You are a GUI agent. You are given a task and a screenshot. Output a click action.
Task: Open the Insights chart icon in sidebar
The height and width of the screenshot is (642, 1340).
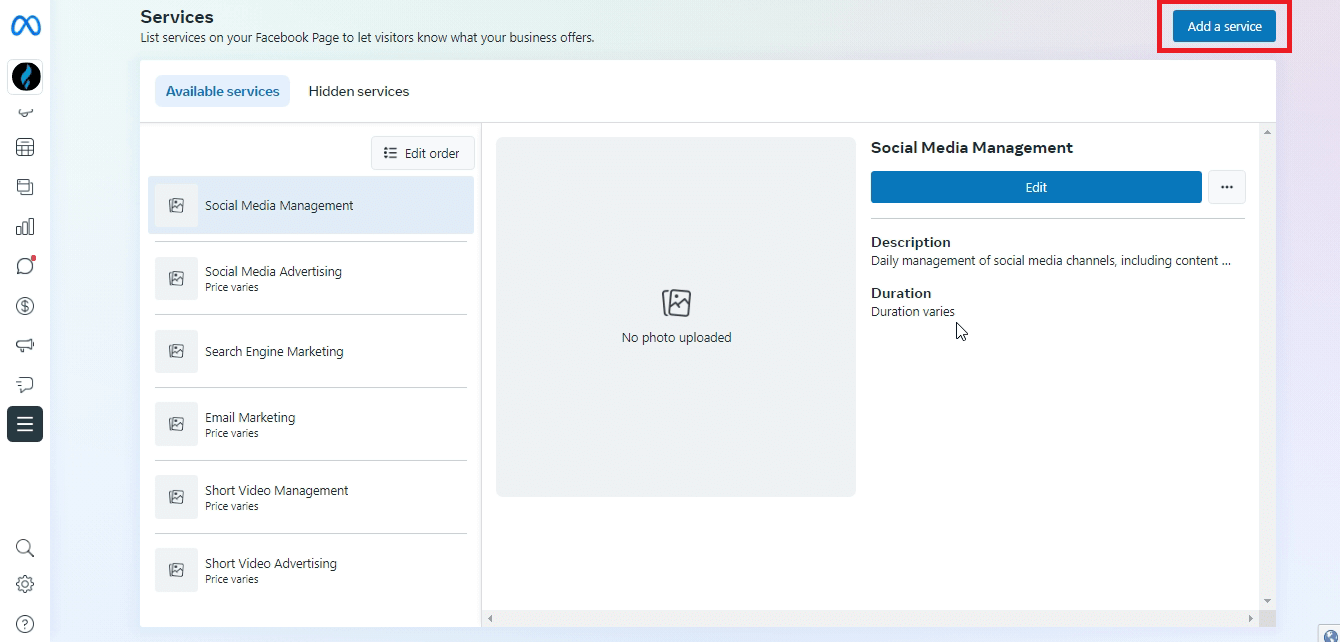25,226
